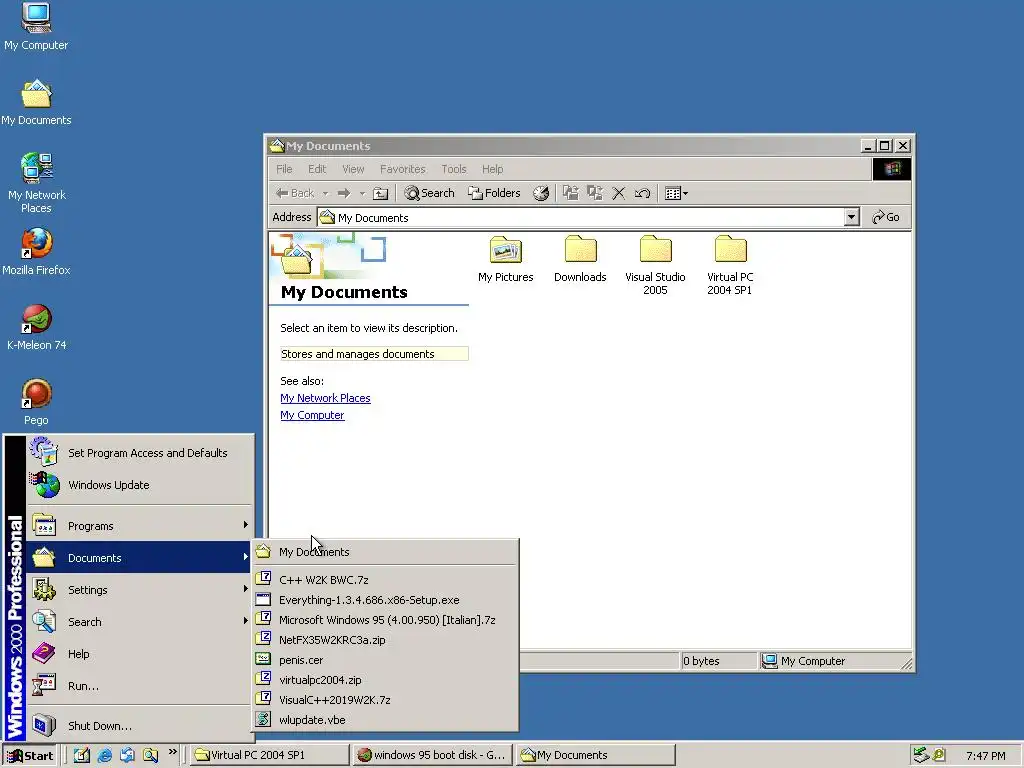Click the Start button
Viewport: 1024px width, 768px height.
coord(31,756)
